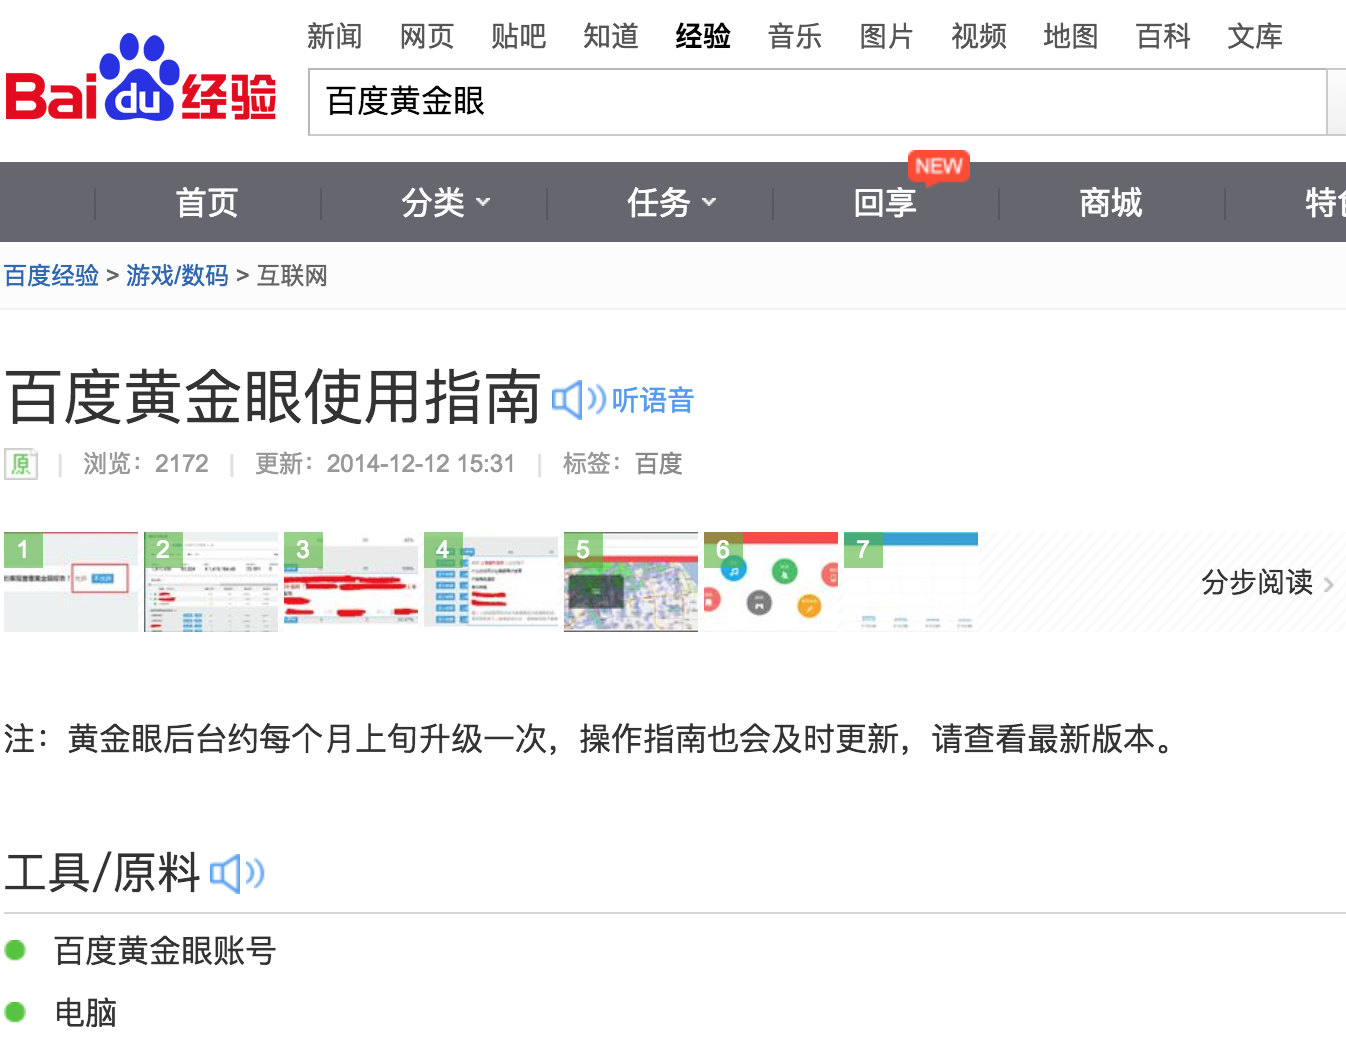1346x1062 pixels.
Task: Open step 6 thumbnail with colored circles
Action: tap(771, 582)
